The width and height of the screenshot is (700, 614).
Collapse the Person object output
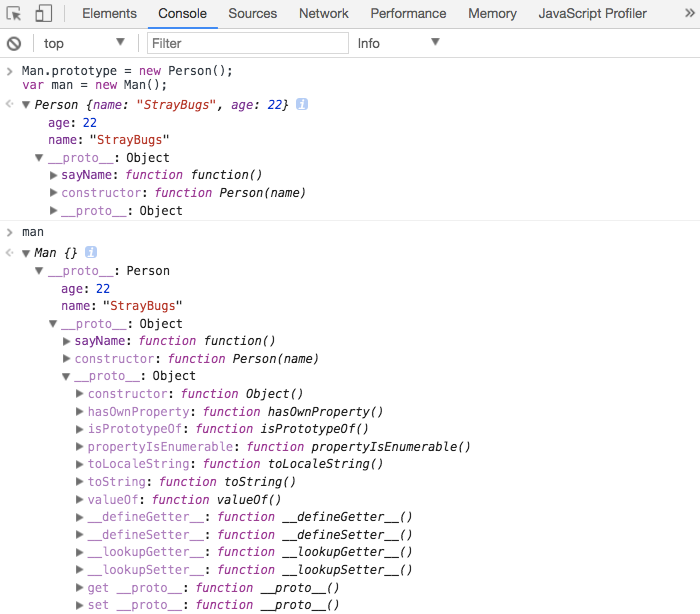pos(26,105)
